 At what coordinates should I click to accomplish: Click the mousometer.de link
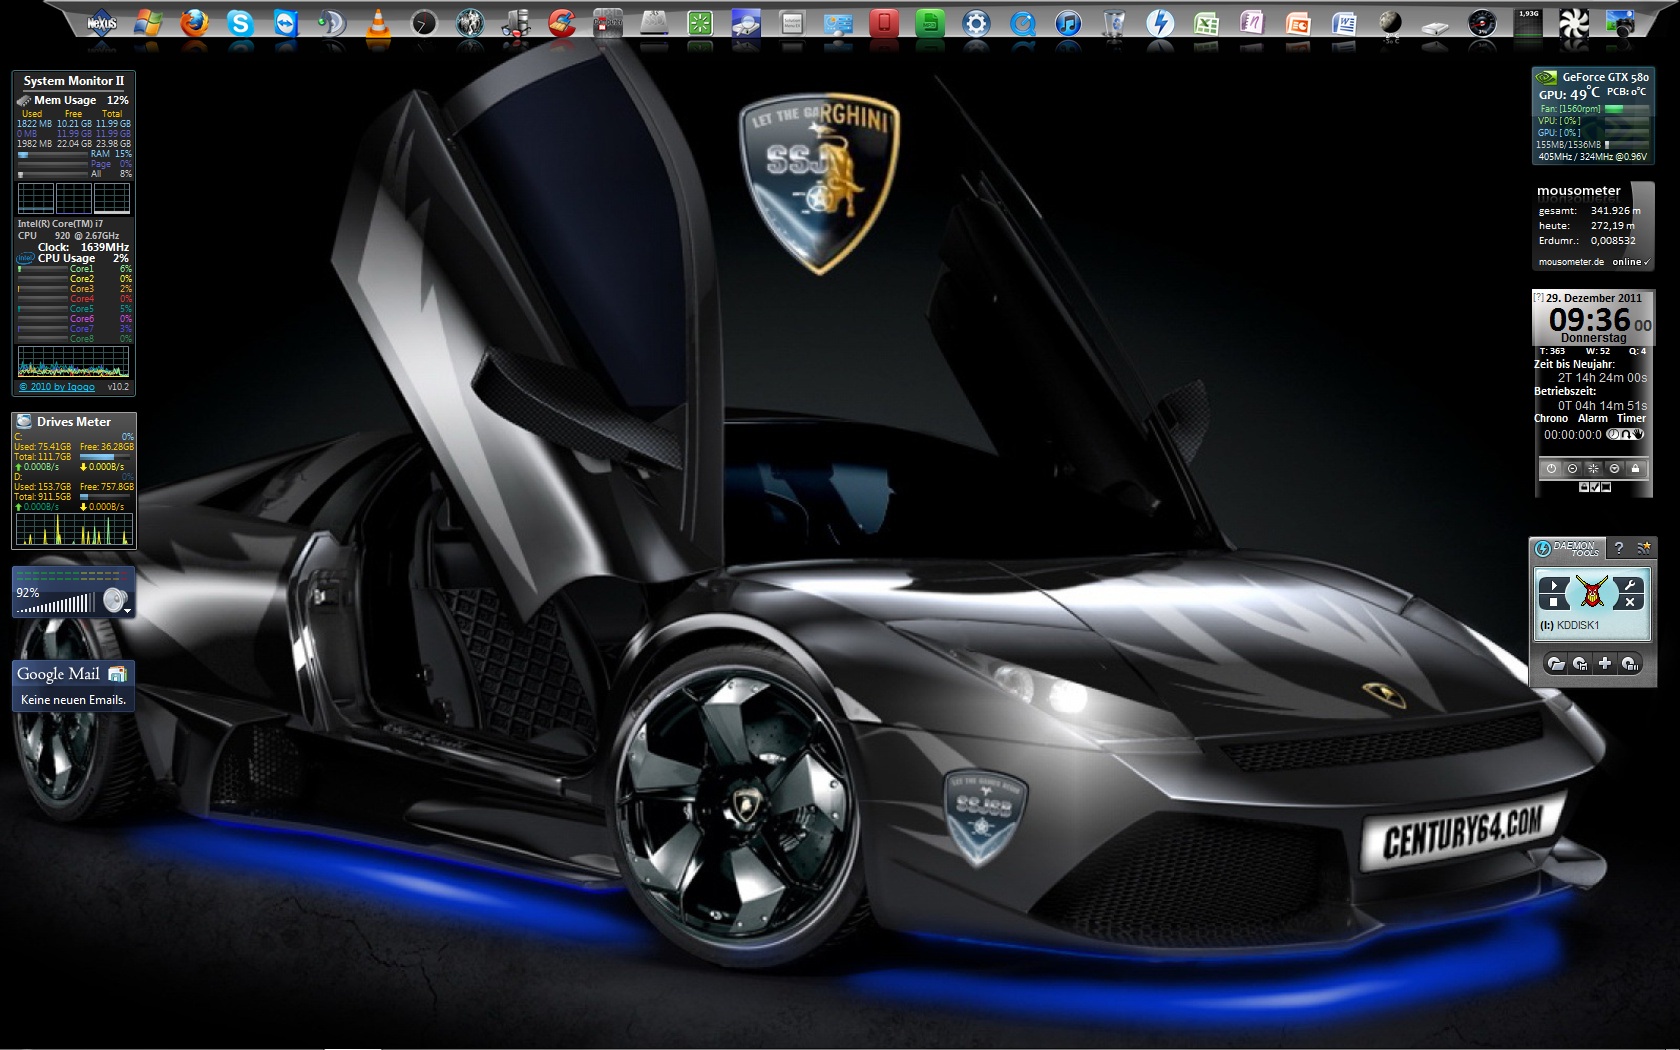(x=1571, y=262)
